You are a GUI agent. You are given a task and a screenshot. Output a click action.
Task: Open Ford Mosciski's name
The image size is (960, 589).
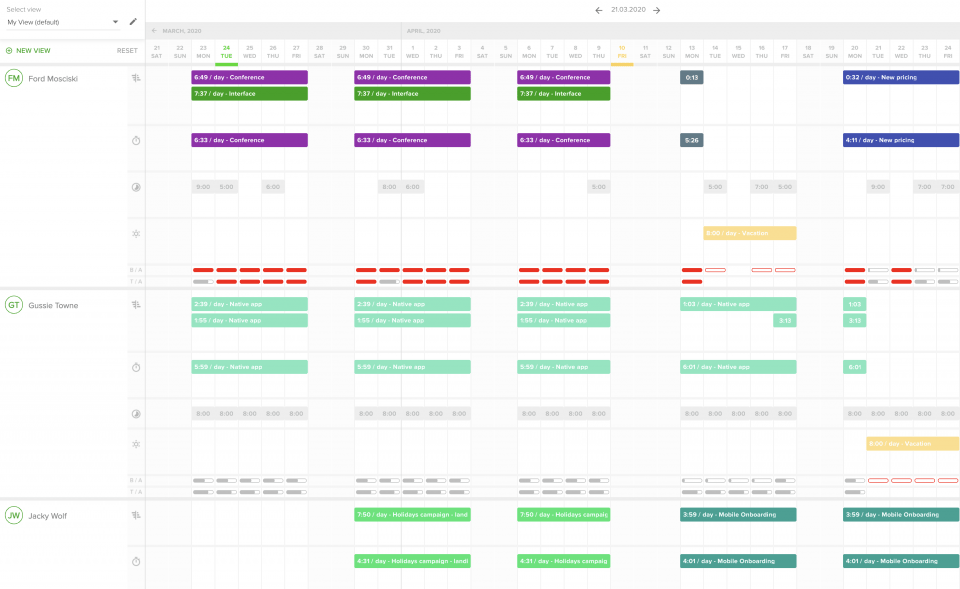53,79
